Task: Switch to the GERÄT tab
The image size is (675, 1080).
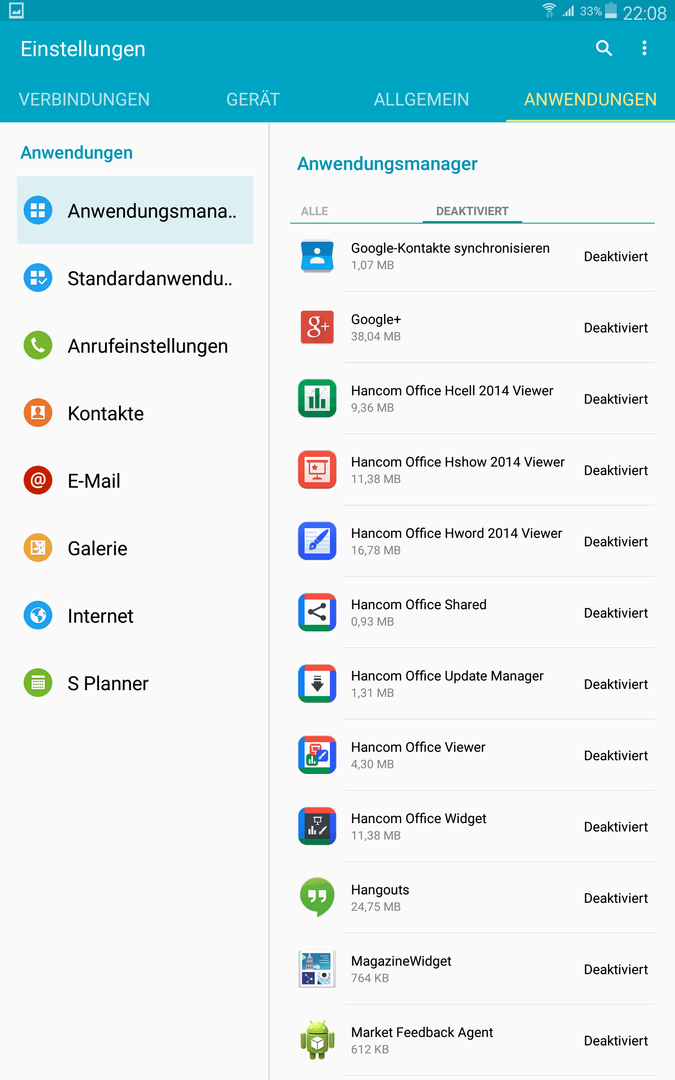Action: click(x=253, y=99)
